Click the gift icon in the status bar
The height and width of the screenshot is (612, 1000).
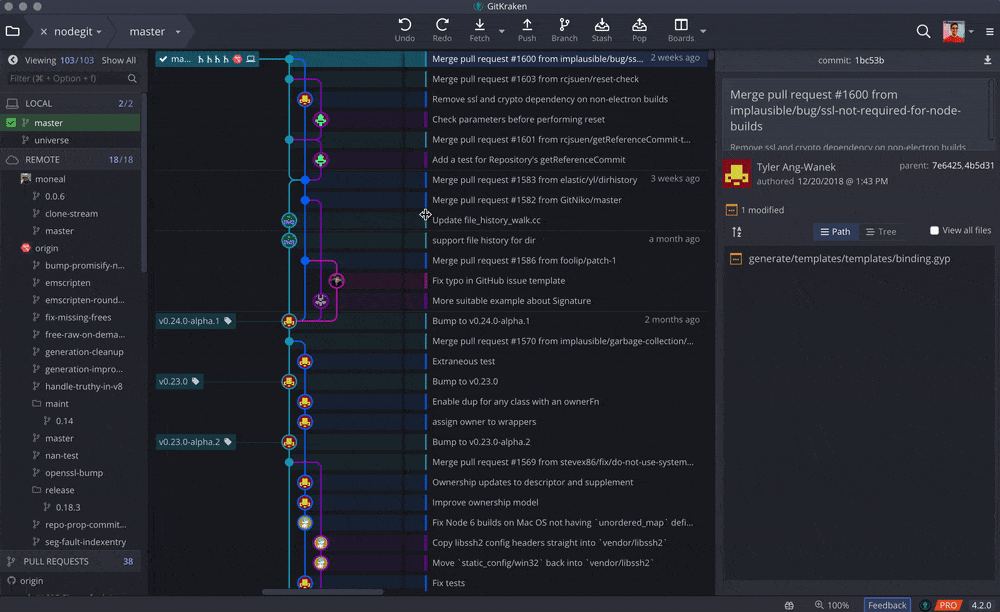(x=790, y=605)
